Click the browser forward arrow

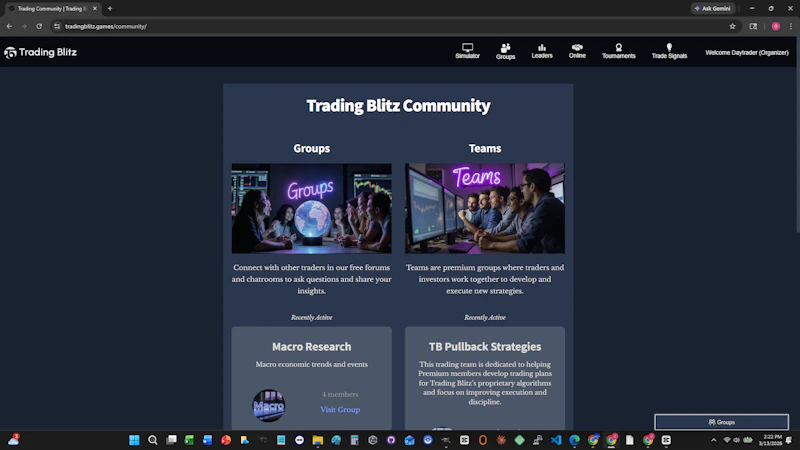pyautogui.click(x=24, y=26)
